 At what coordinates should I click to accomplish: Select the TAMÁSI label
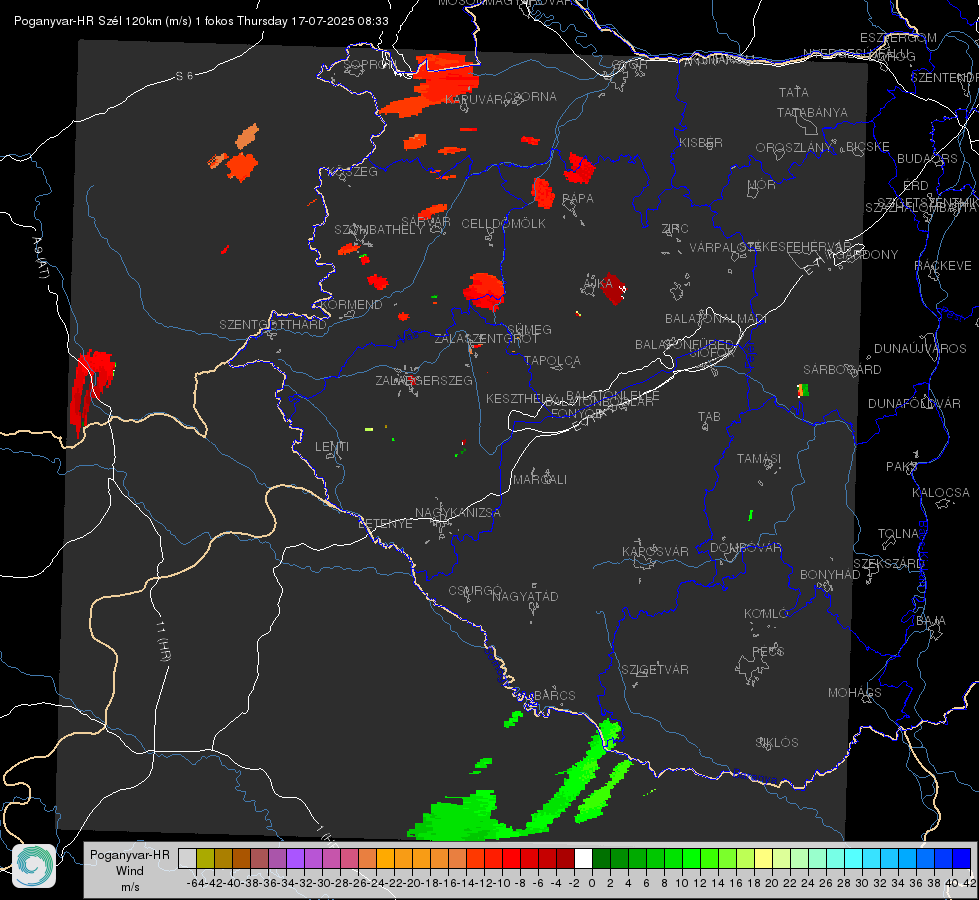tap(759, 458)
